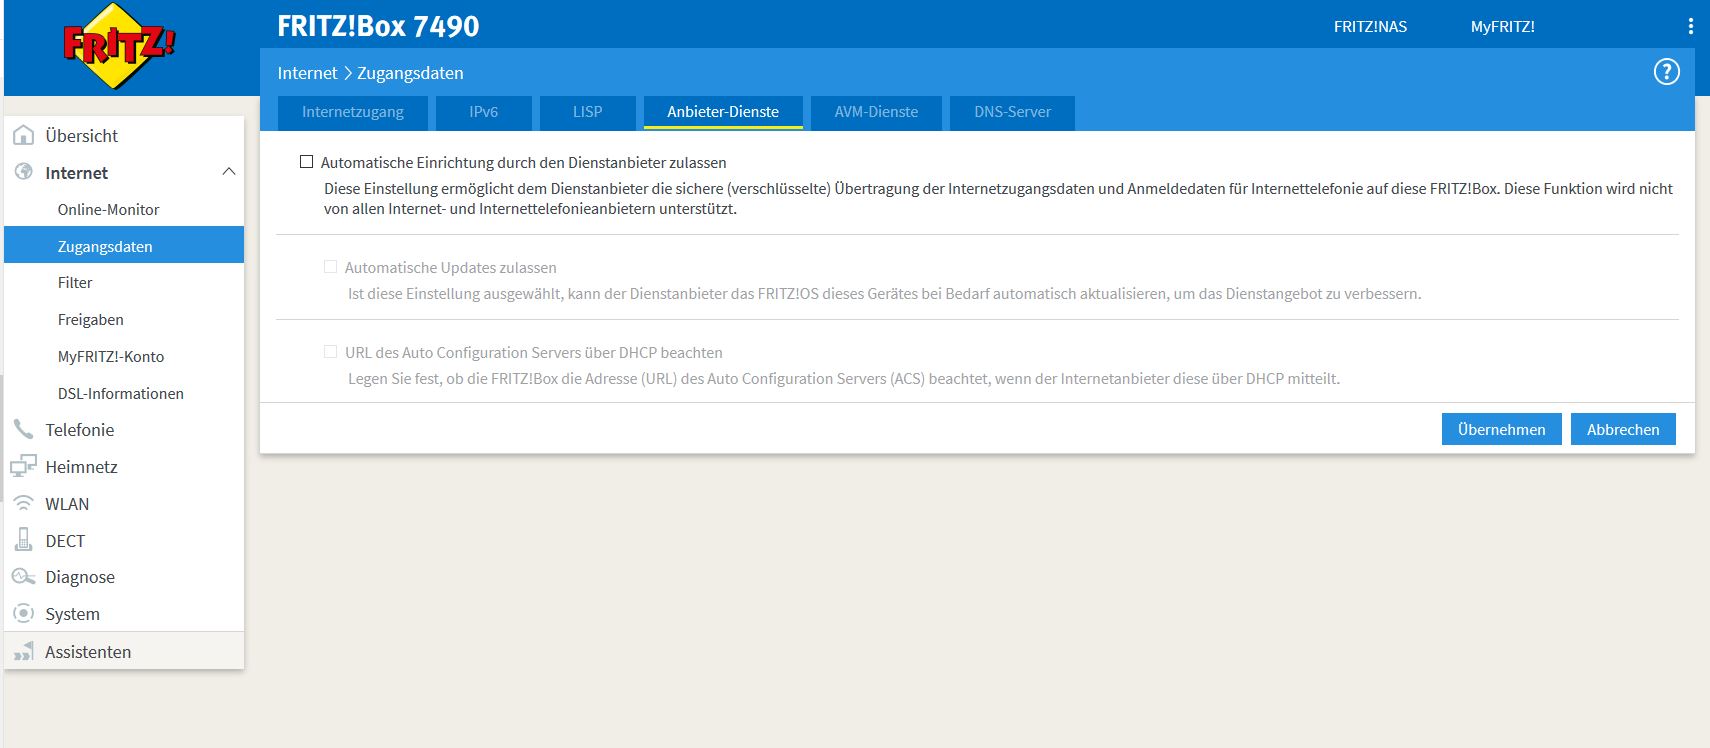Open the Telefonie menu entry
The width and height of the screenshot is (1710, 748).
click(124, 430)
